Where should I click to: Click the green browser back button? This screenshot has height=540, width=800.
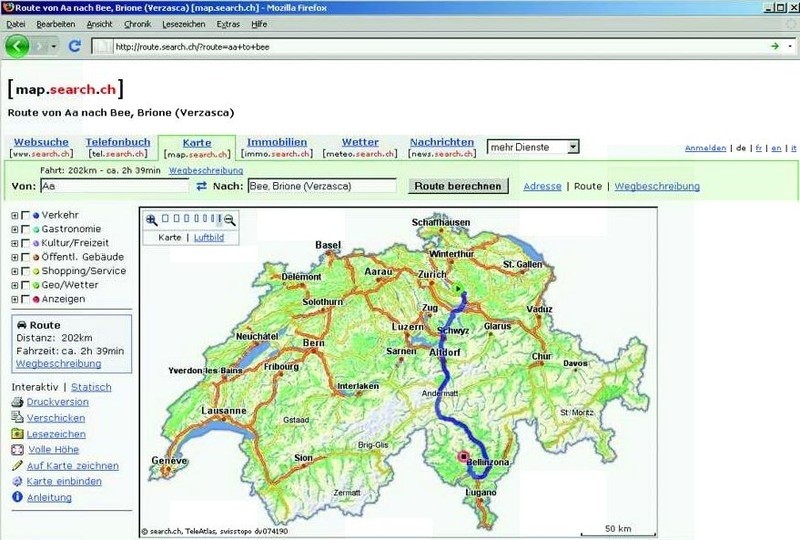tap(17, 46)
